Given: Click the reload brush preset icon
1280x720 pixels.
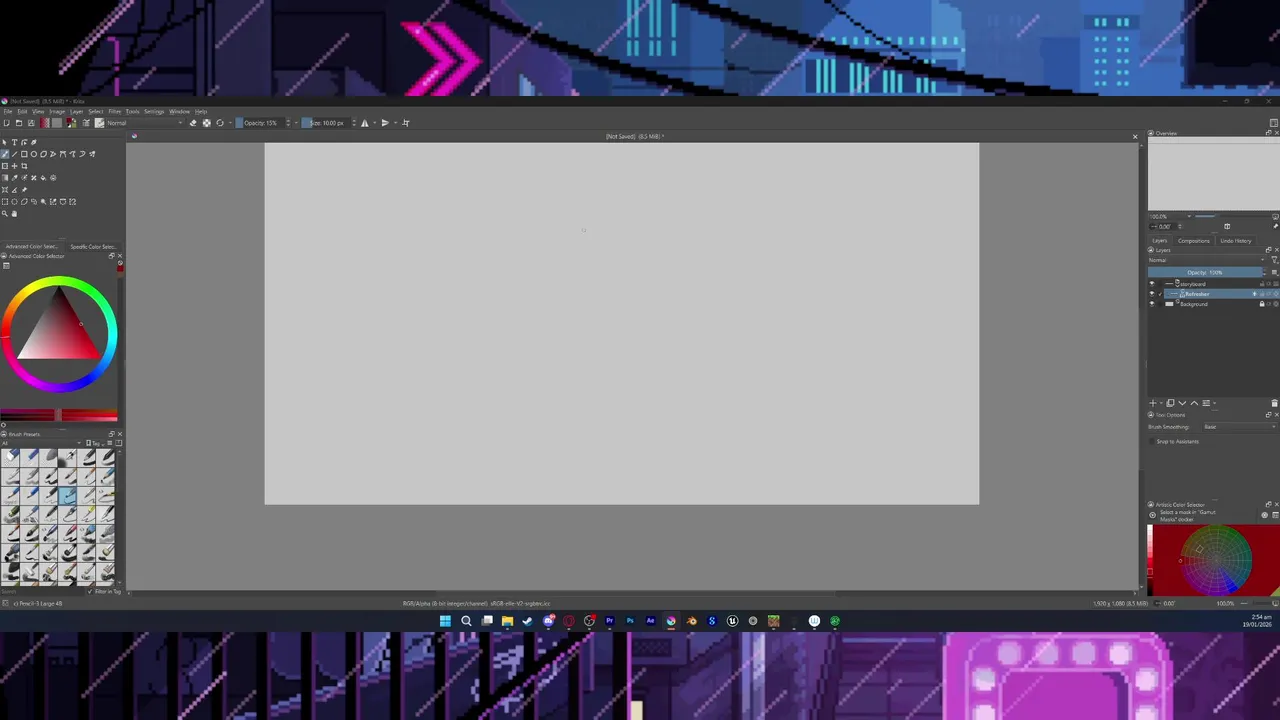Looking at the screenshot, I should pyautogui.click(x=220, y=123).
